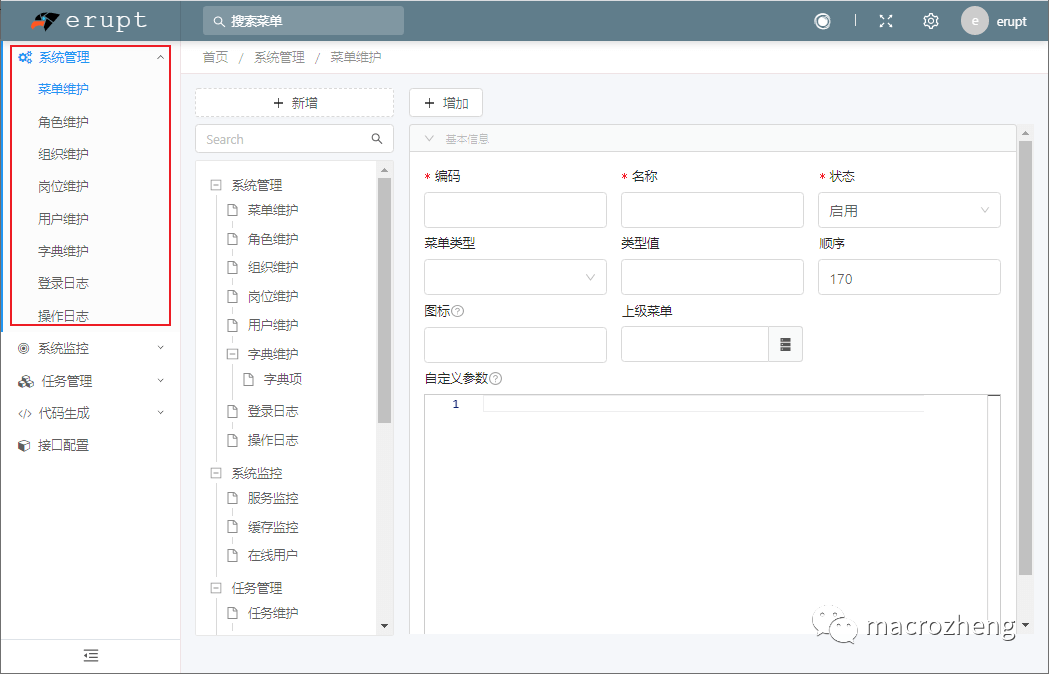Select 用户维护 in the menu tree
Screen dimensions: 1049x674
[273, 325]
